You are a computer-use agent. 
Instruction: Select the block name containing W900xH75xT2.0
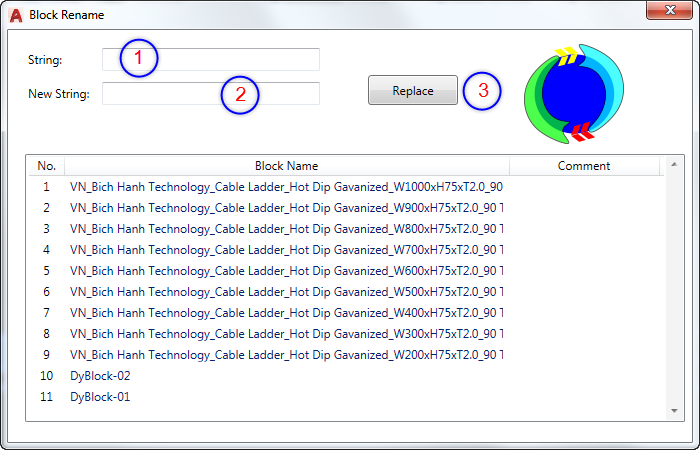[286, 208]
